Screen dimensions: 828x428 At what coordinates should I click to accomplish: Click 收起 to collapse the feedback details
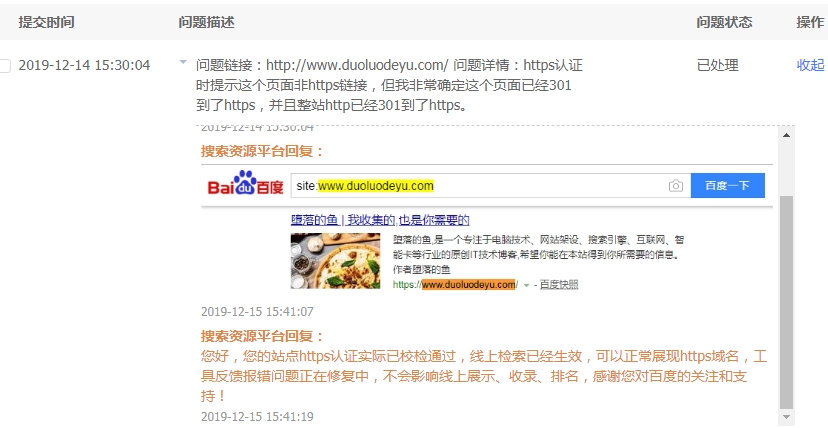pos(811,65)
